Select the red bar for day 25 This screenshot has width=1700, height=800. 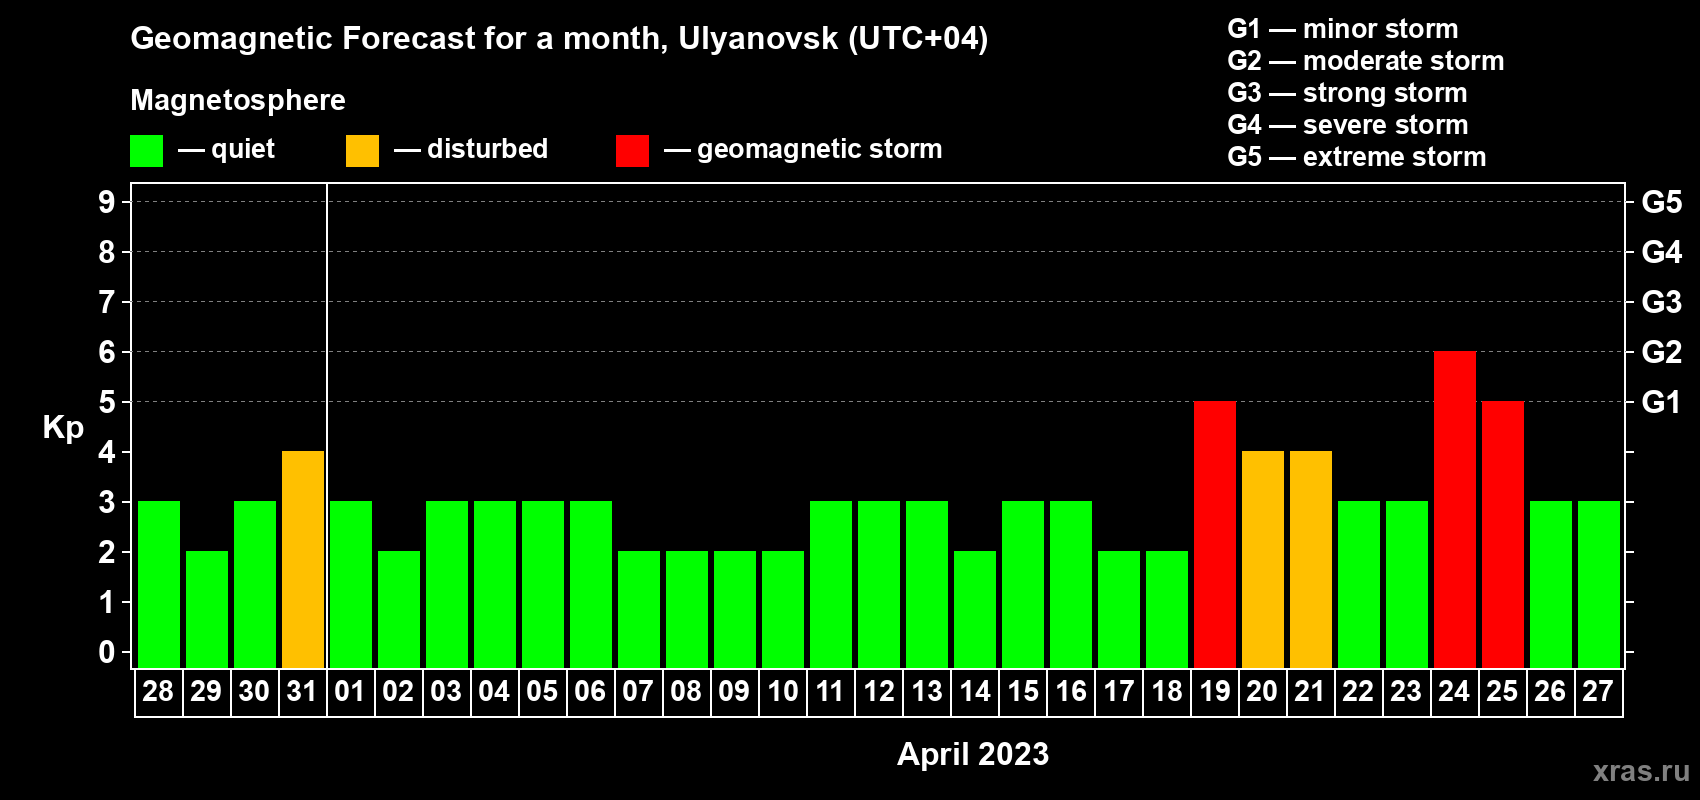click(x=1503, y=534)
